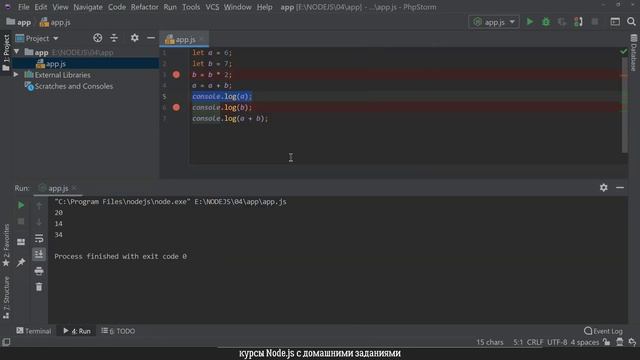Clear the console with the trash icon
Screen dimensions: 640x360
click(x=39, y=287)
